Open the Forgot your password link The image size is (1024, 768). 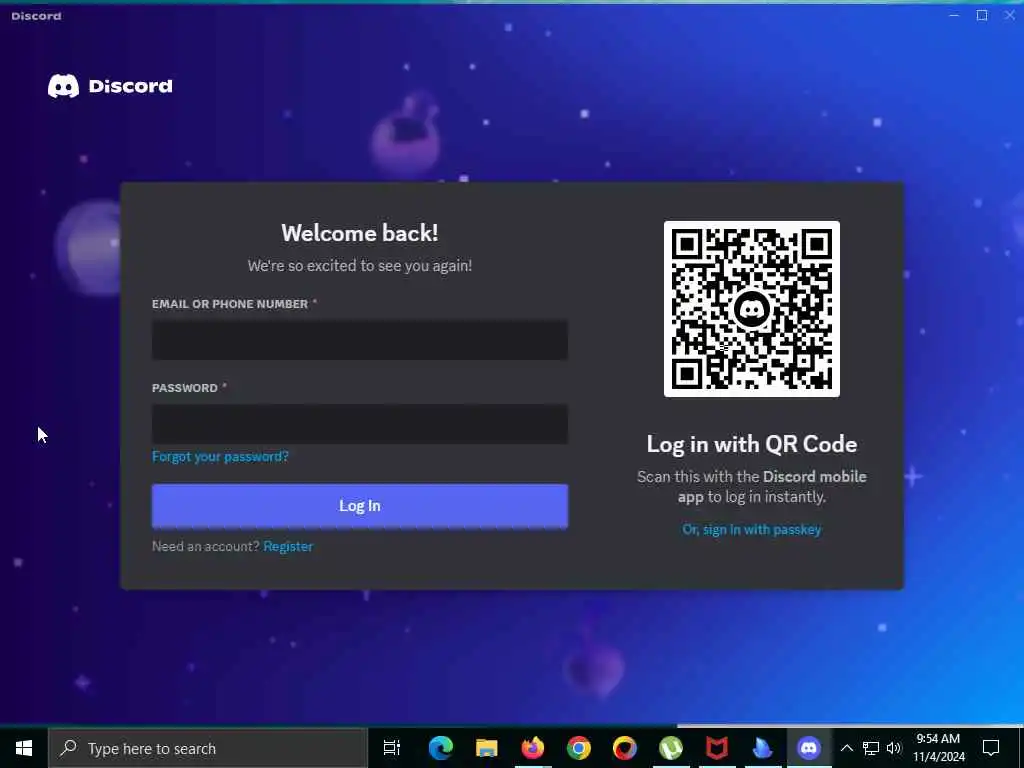coord(220,456)
